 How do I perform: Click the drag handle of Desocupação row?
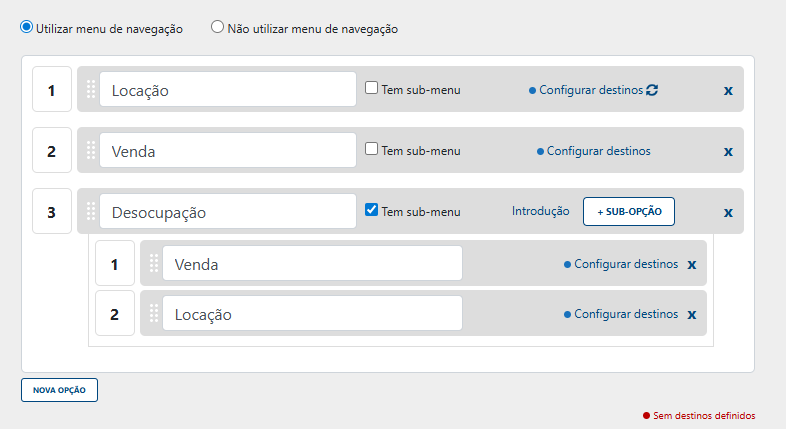pos(91,211)
